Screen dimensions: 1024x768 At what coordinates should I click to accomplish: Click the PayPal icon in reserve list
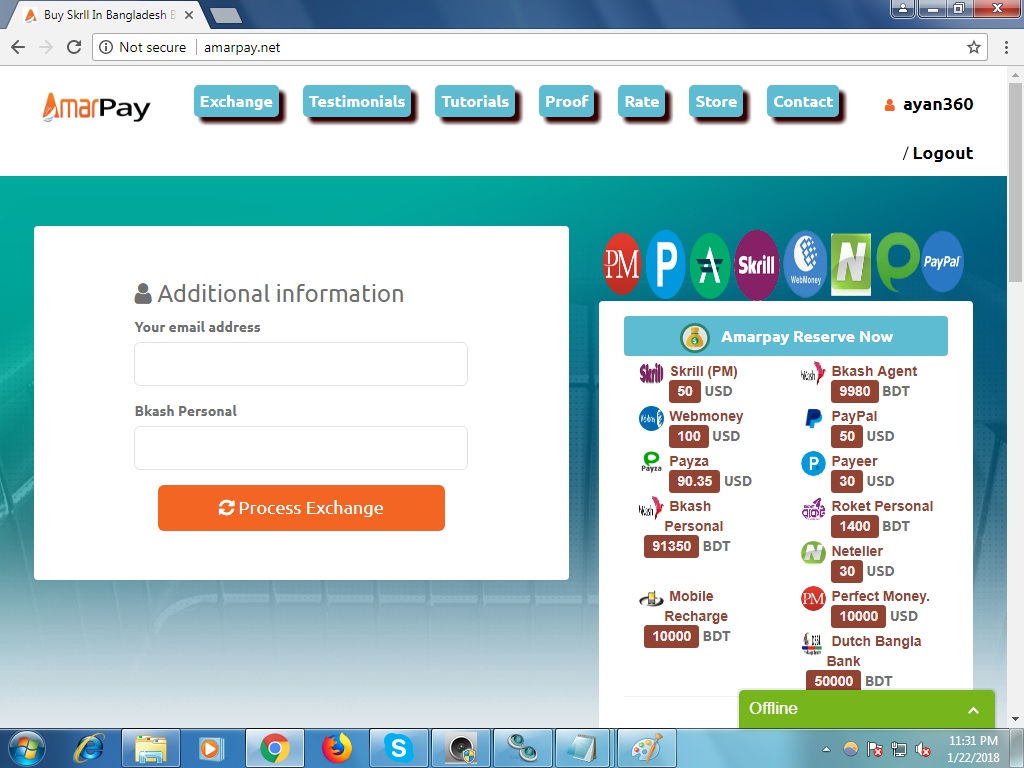pos(813,418)
